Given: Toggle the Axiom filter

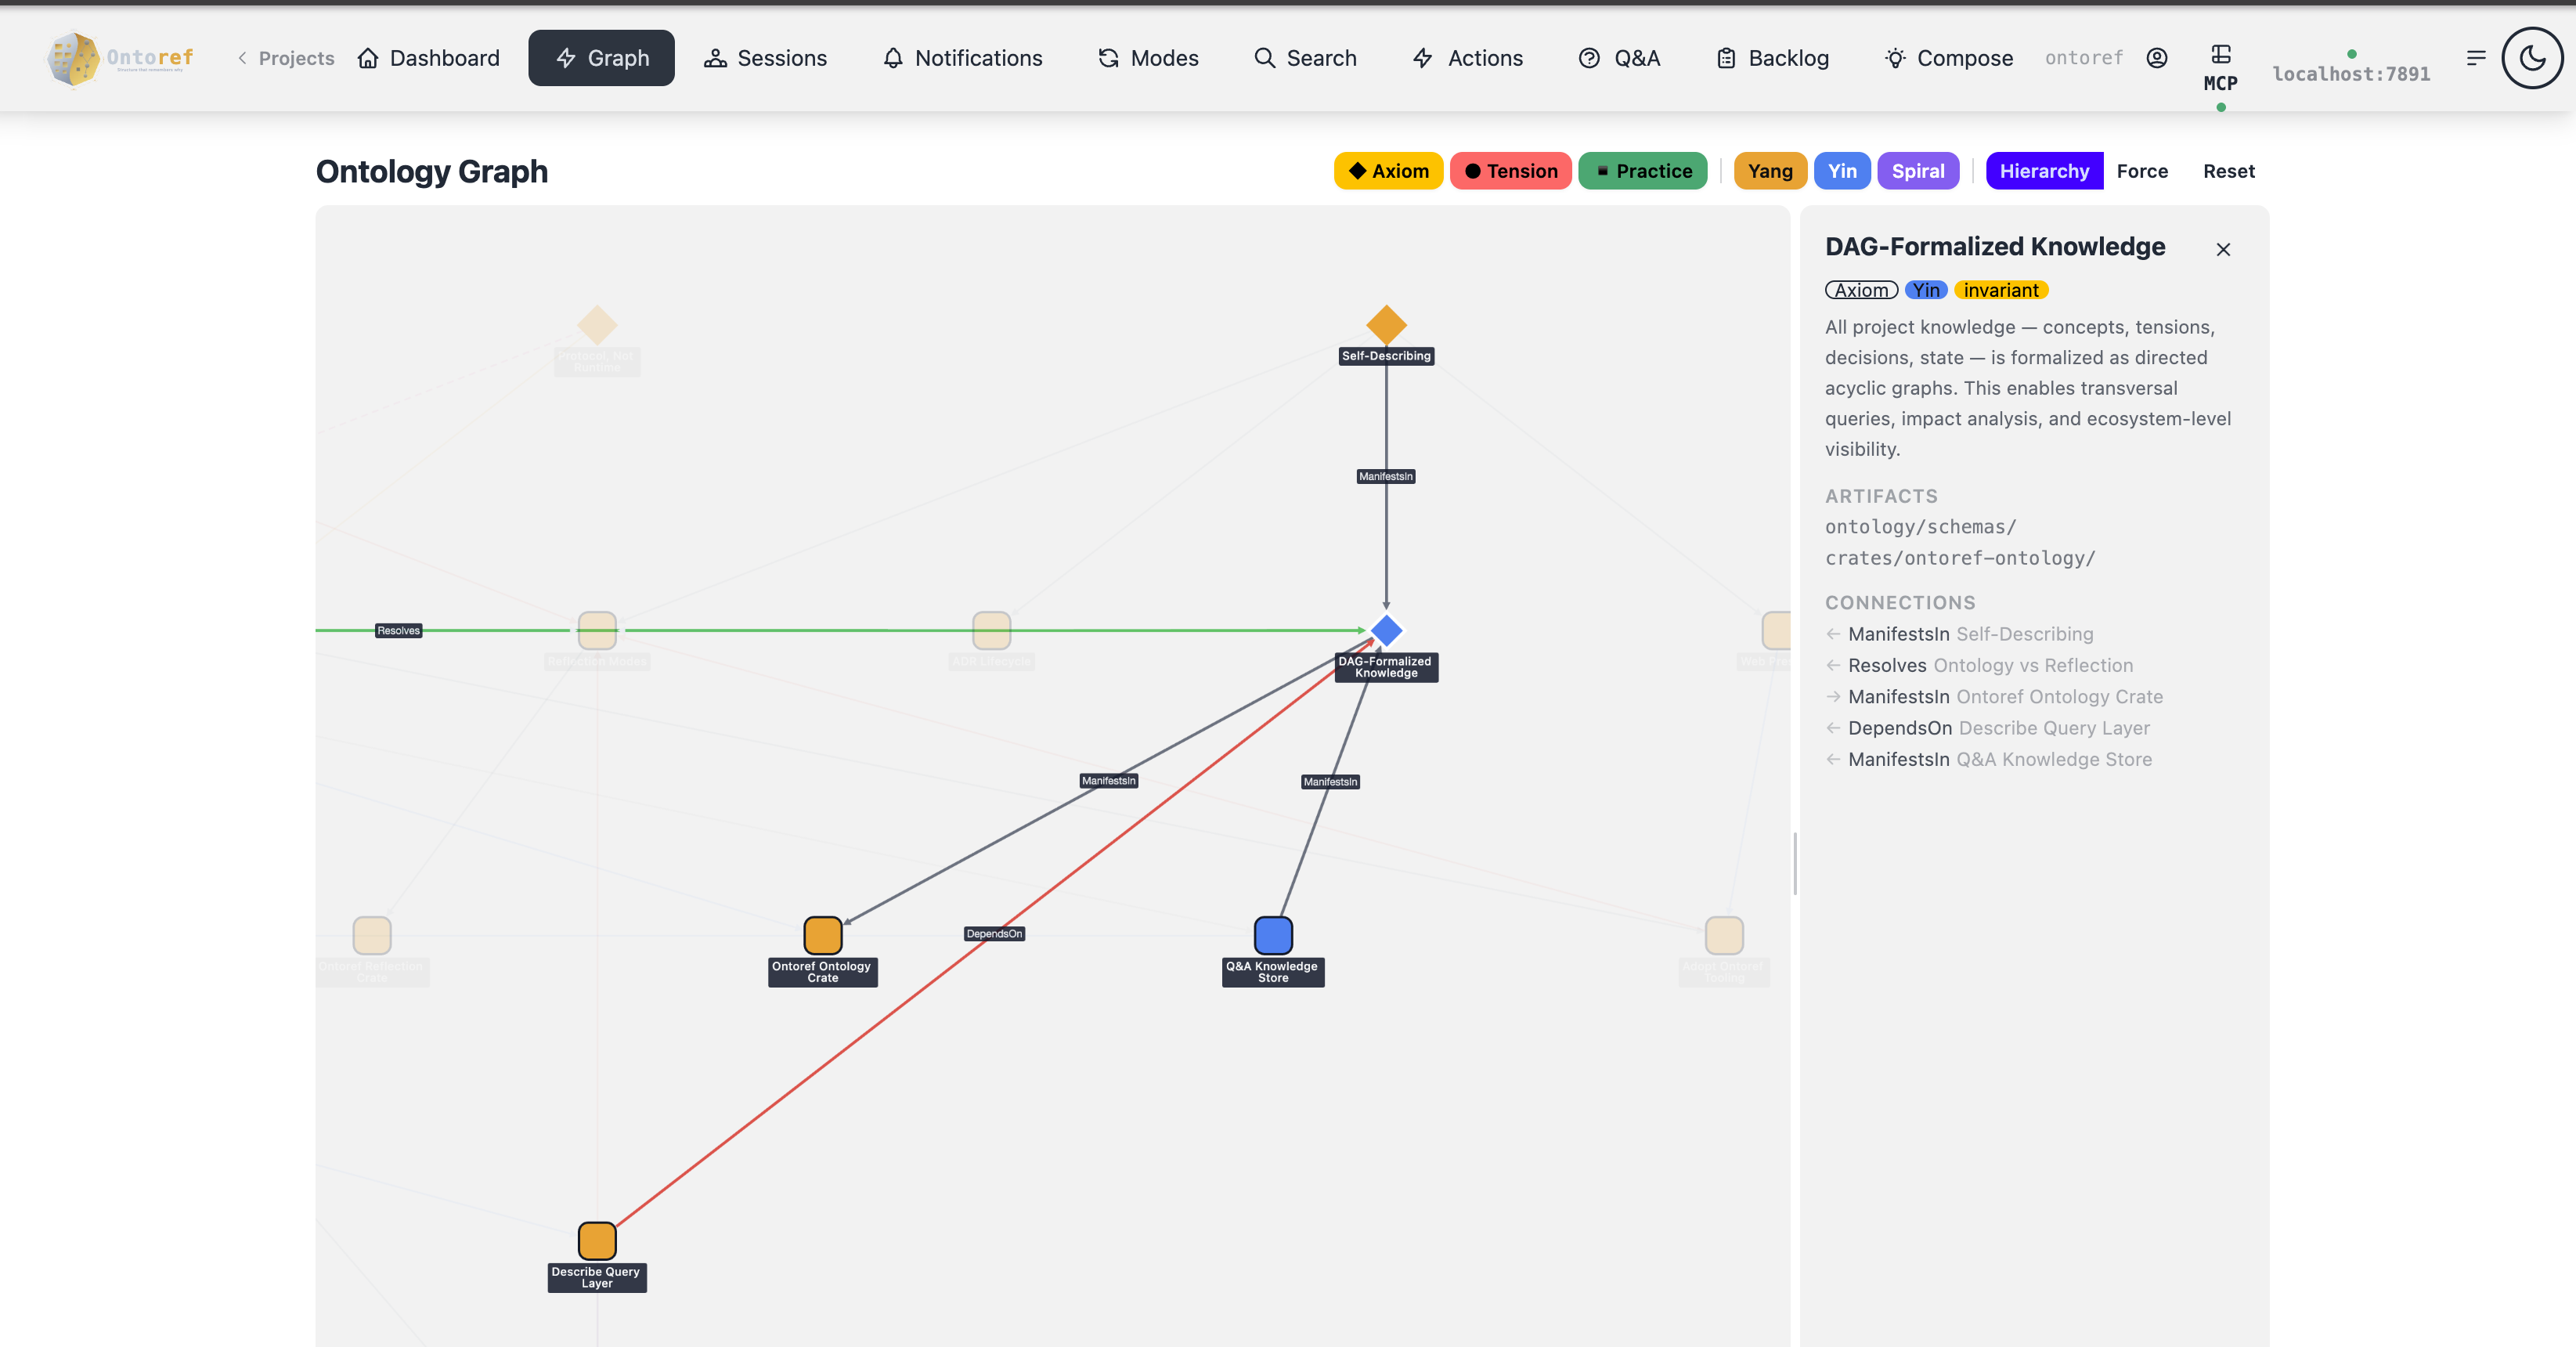Looking at the screenshot, I should pyautogui.click(x=1388, y=171).
